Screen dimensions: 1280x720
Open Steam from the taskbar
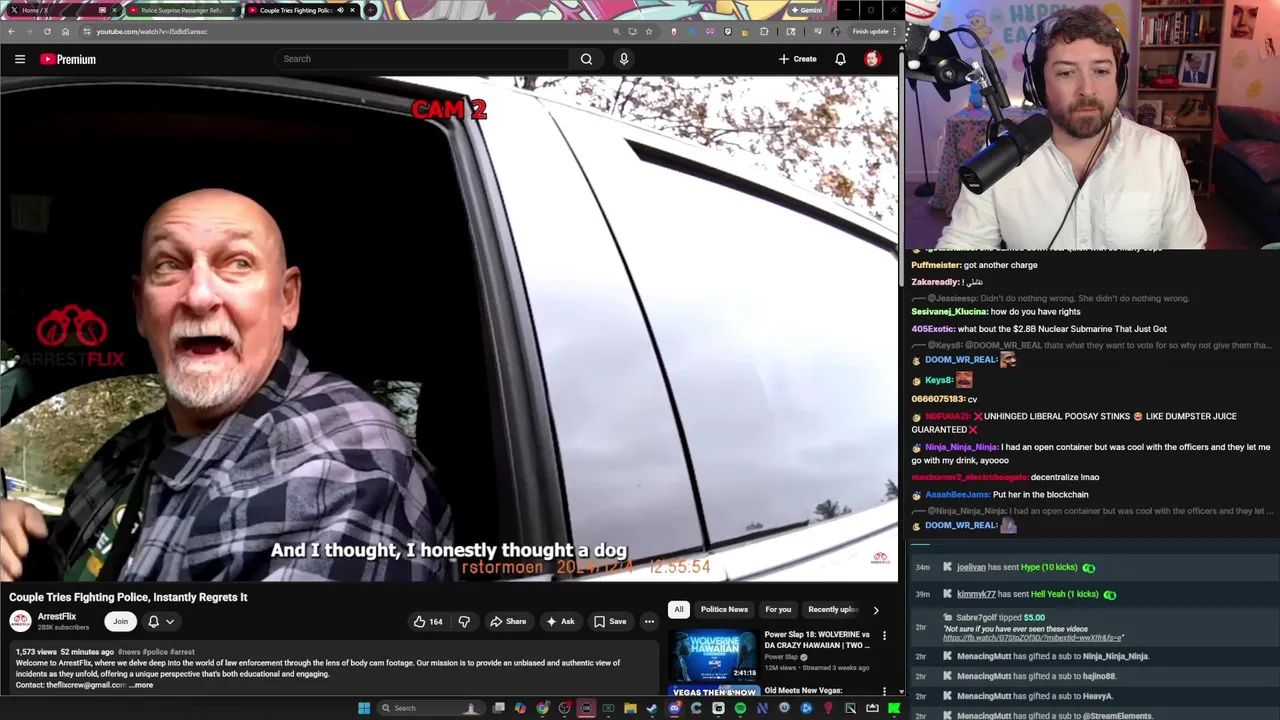point(652,708)
